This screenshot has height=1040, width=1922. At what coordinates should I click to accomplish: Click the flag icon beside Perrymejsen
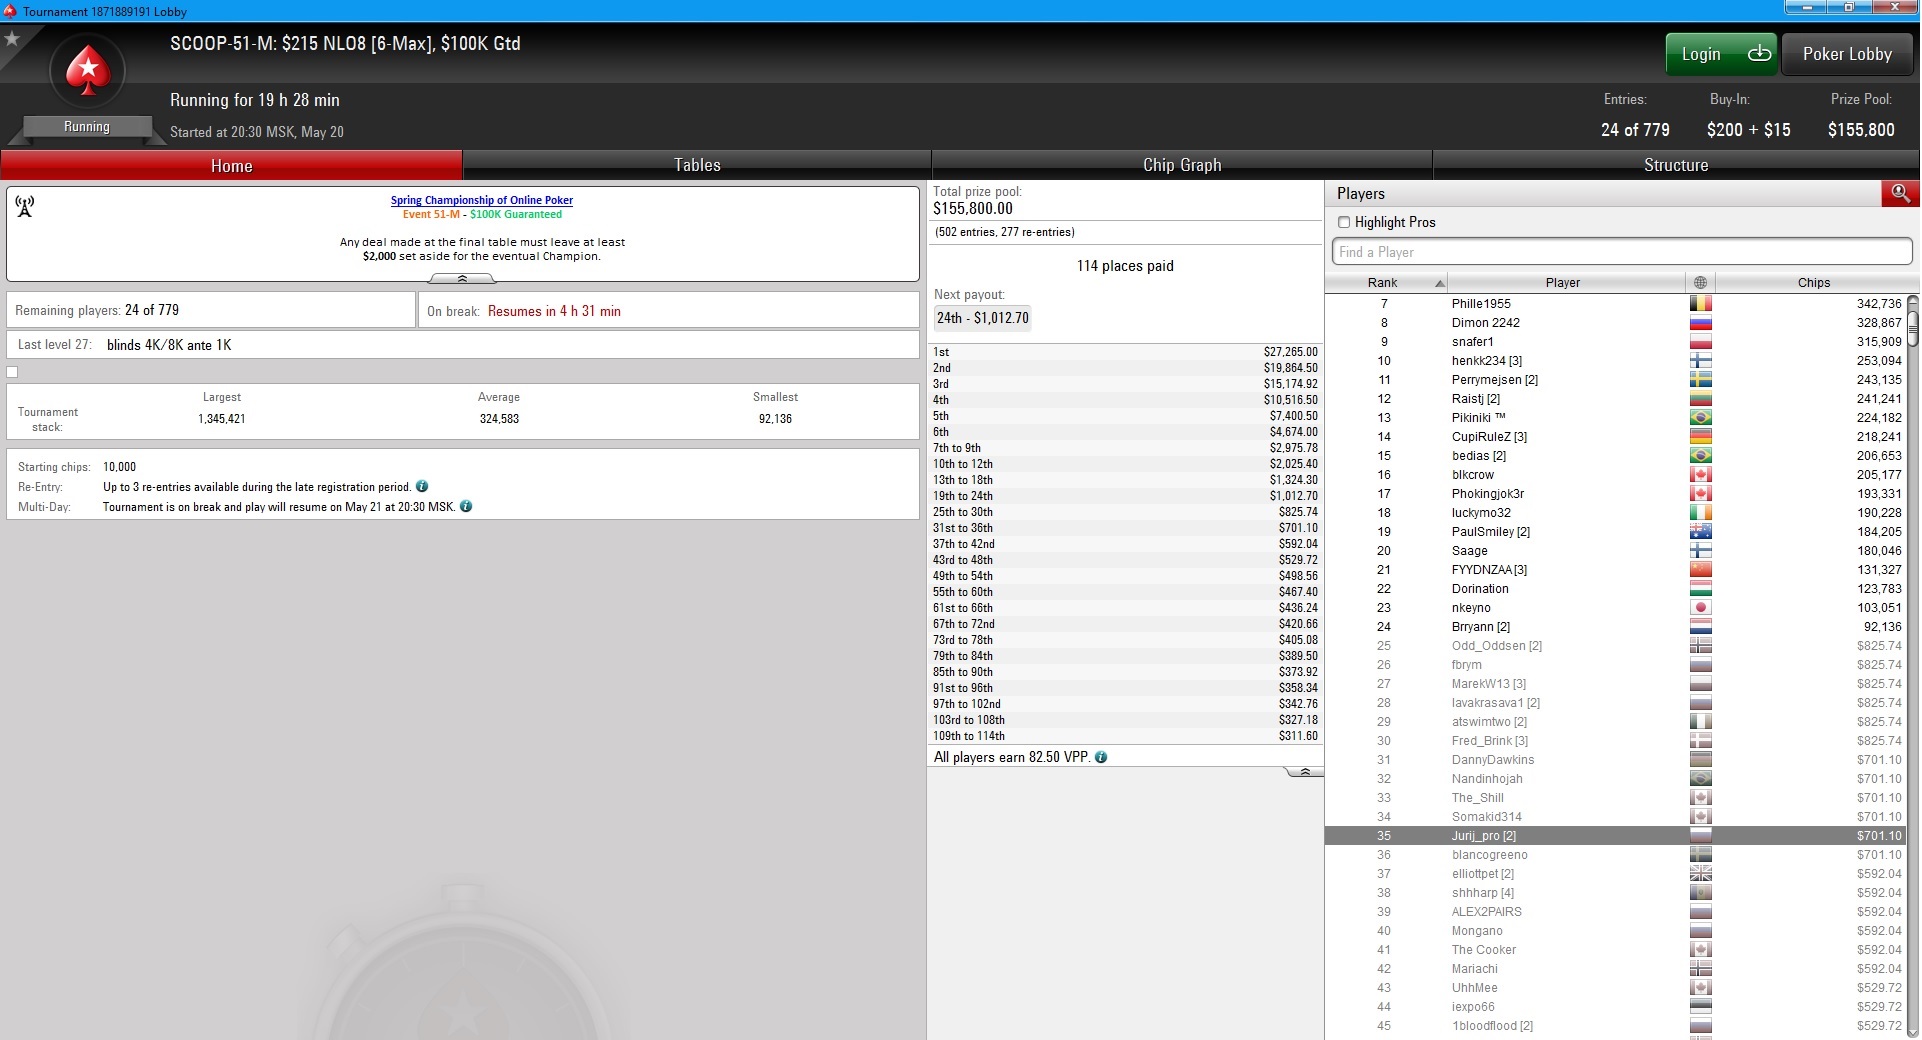click(1700, 380)
